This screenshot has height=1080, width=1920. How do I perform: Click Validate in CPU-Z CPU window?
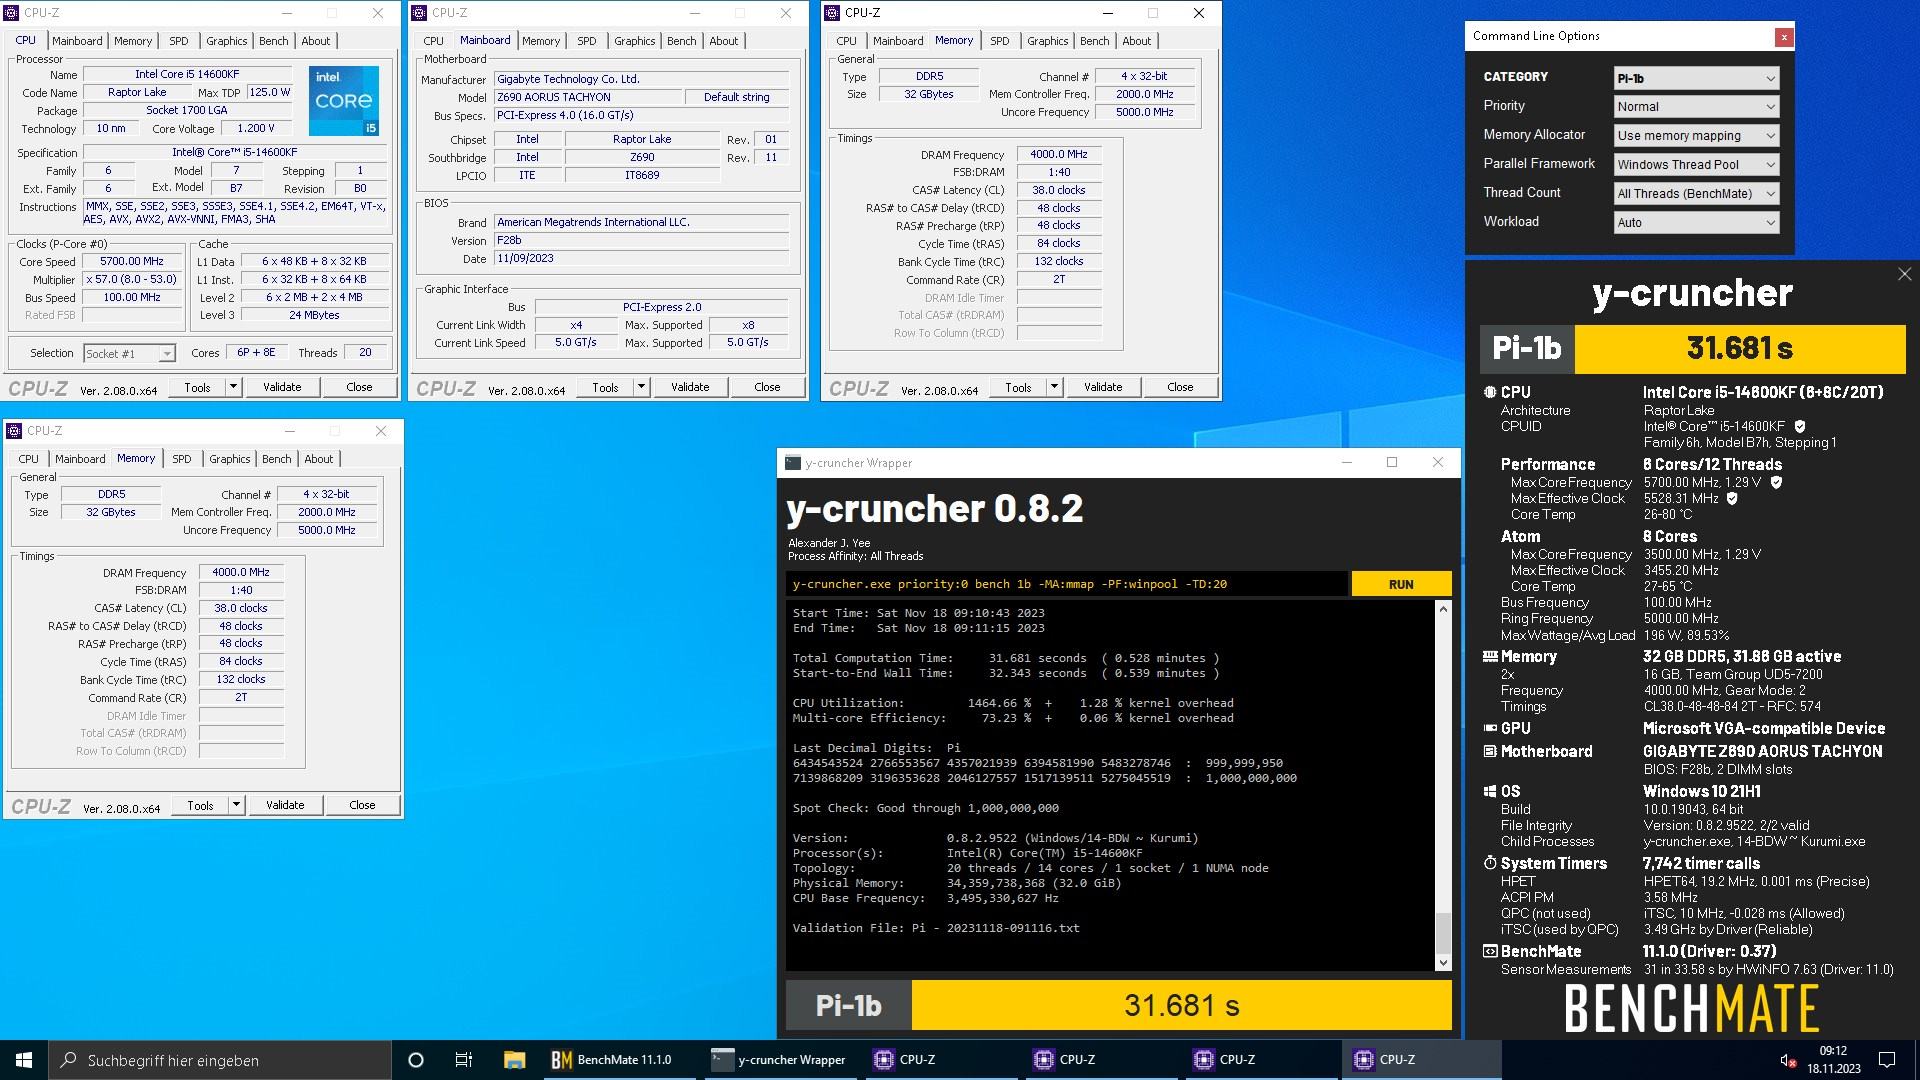click(x=282, y=387)
